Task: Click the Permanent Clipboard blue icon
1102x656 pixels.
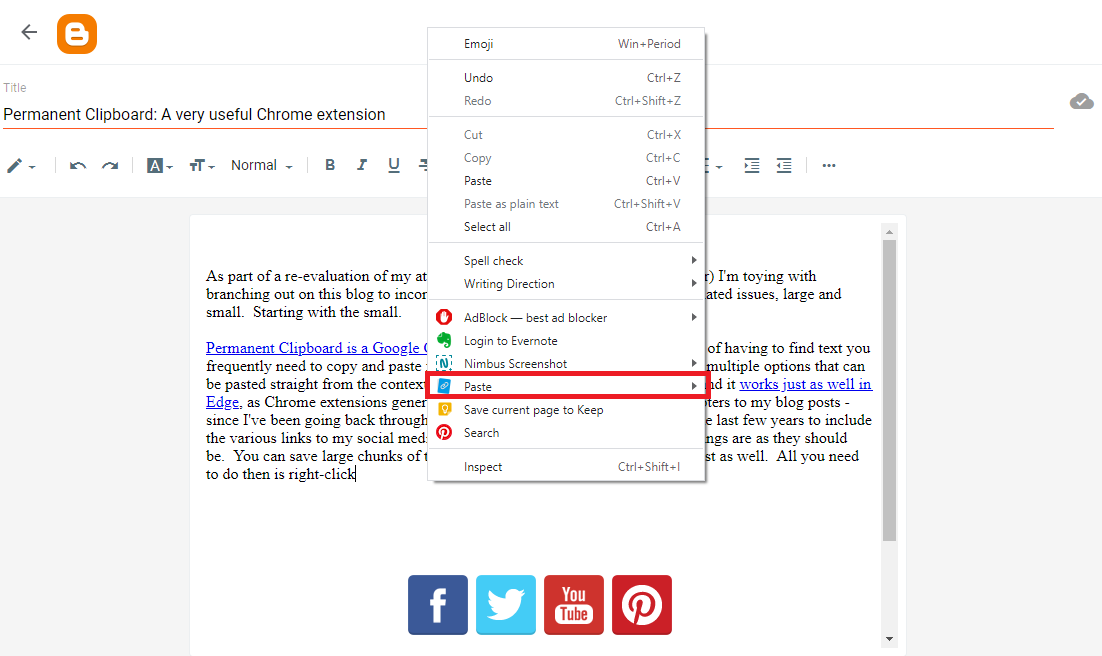Action: click(x=444, y=386)
